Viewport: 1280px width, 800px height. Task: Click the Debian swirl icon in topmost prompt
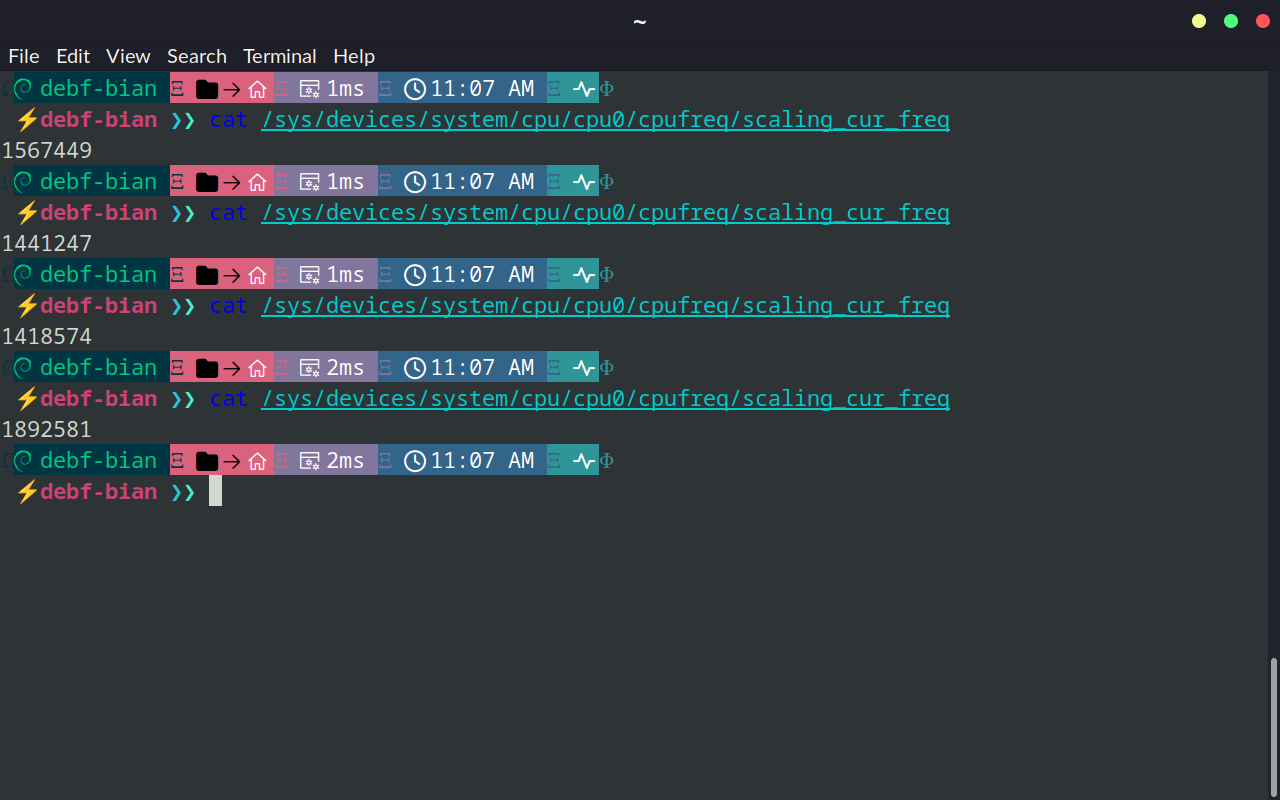[23, 89]
